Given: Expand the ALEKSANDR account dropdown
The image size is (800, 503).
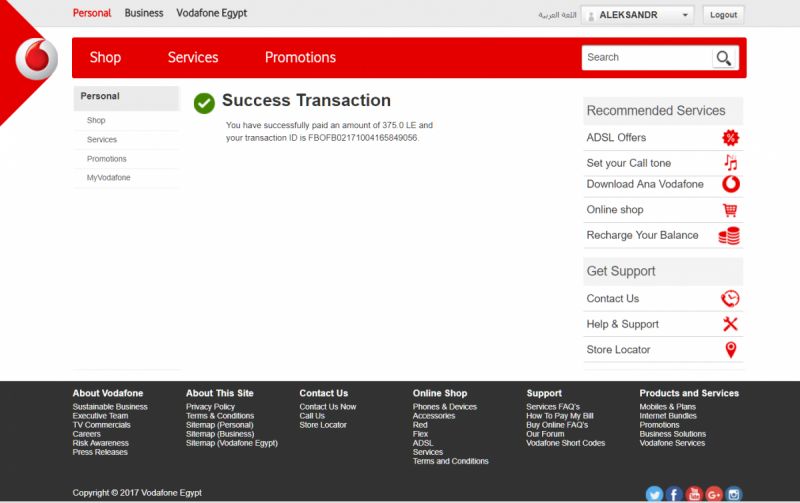Looking at the screenshot, I should click(685, 15).
